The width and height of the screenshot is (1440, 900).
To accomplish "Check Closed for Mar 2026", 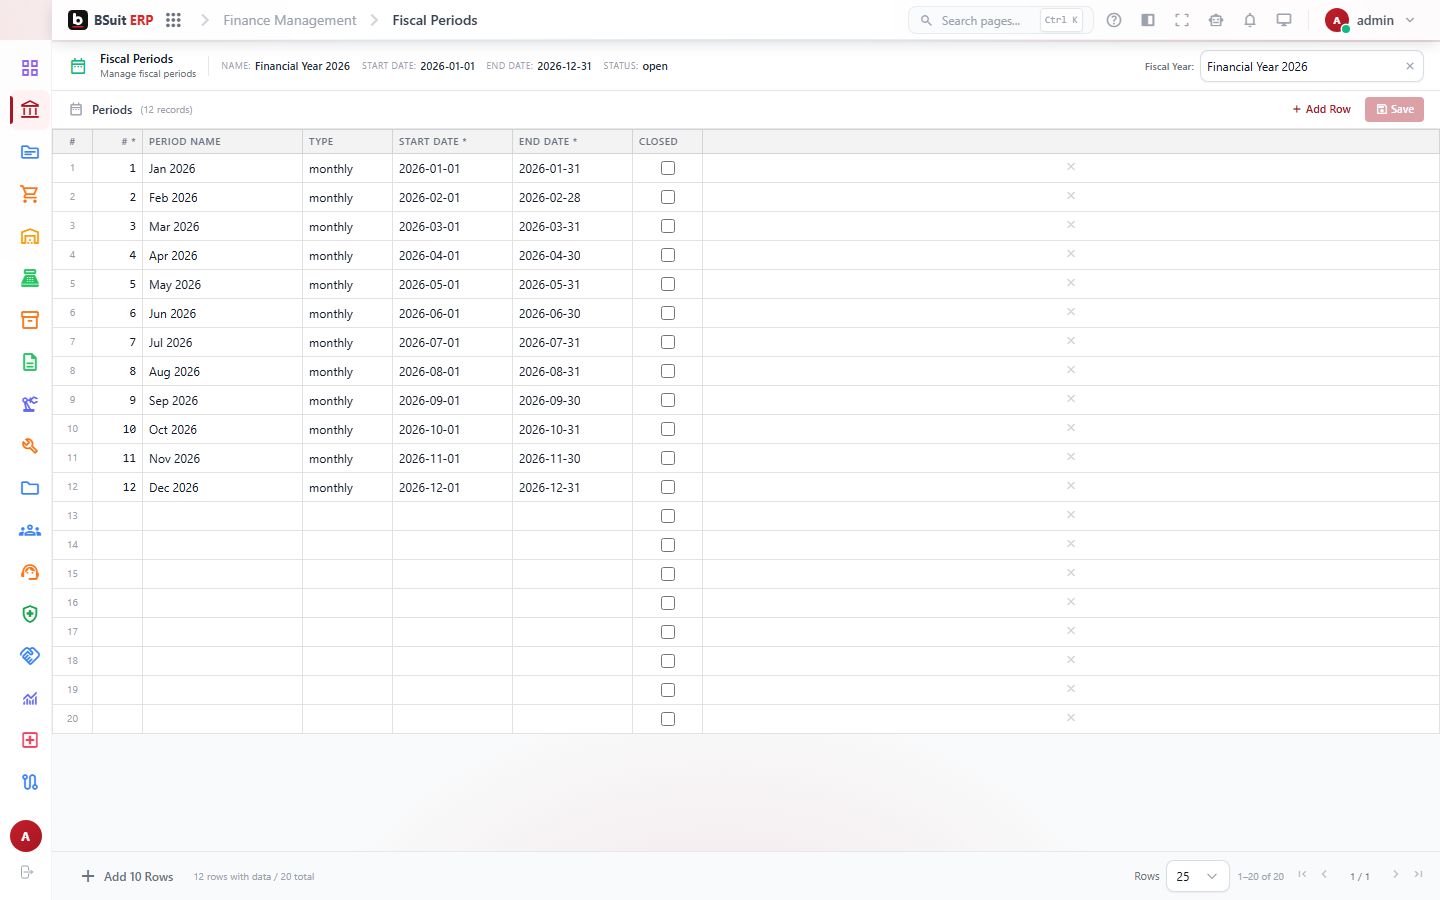I will (668, 226).
